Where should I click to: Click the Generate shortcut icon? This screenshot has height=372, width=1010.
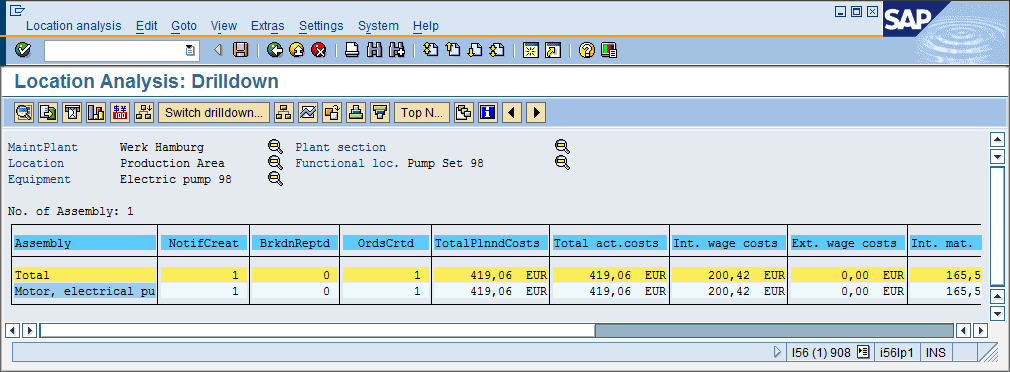coord(553,50)
